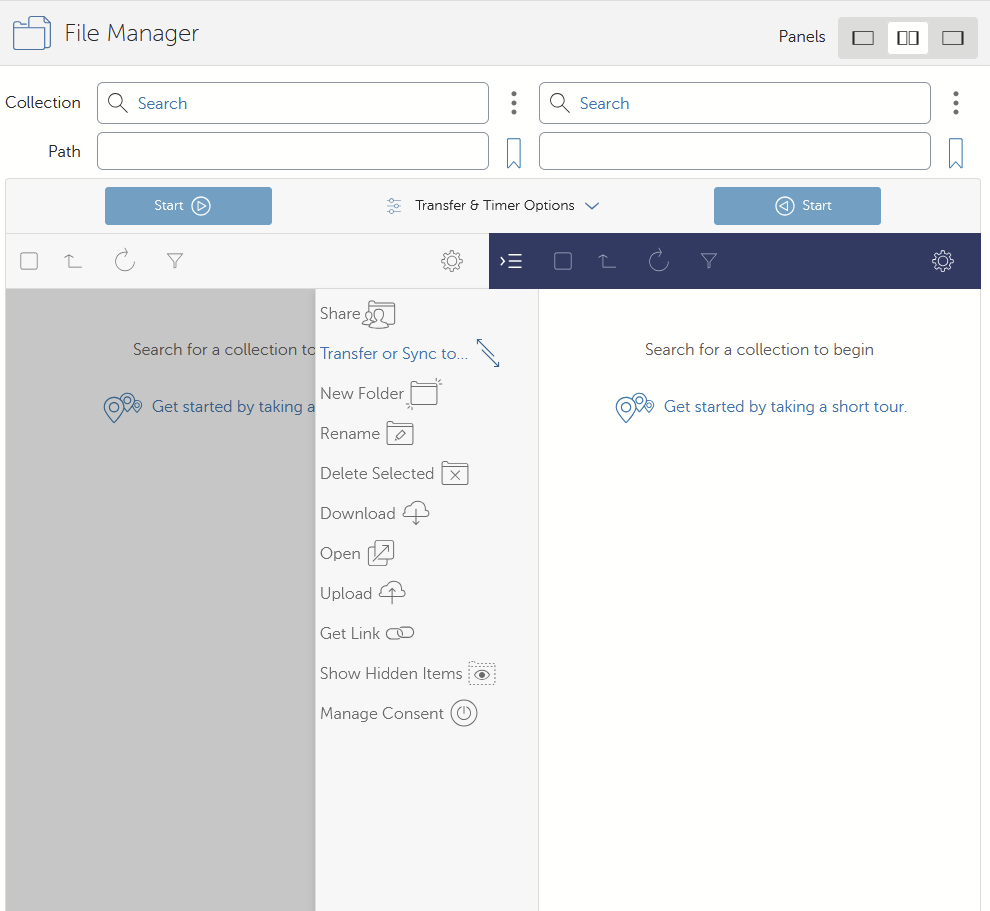Image resolution: width=990 pixels, height=911 pixels.
Task: Switch to single-panel layout
Action: click(x=862, y=38)
